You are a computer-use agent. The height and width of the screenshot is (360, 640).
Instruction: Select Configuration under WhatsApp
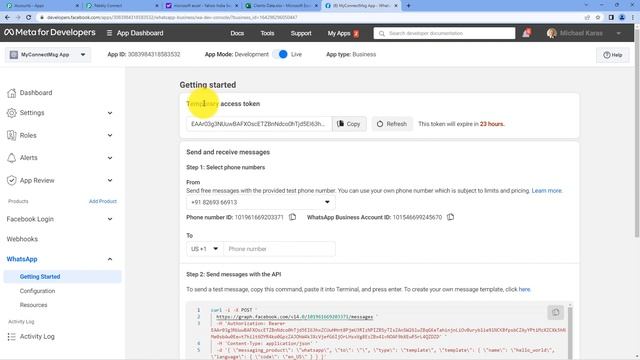point(38,291)
